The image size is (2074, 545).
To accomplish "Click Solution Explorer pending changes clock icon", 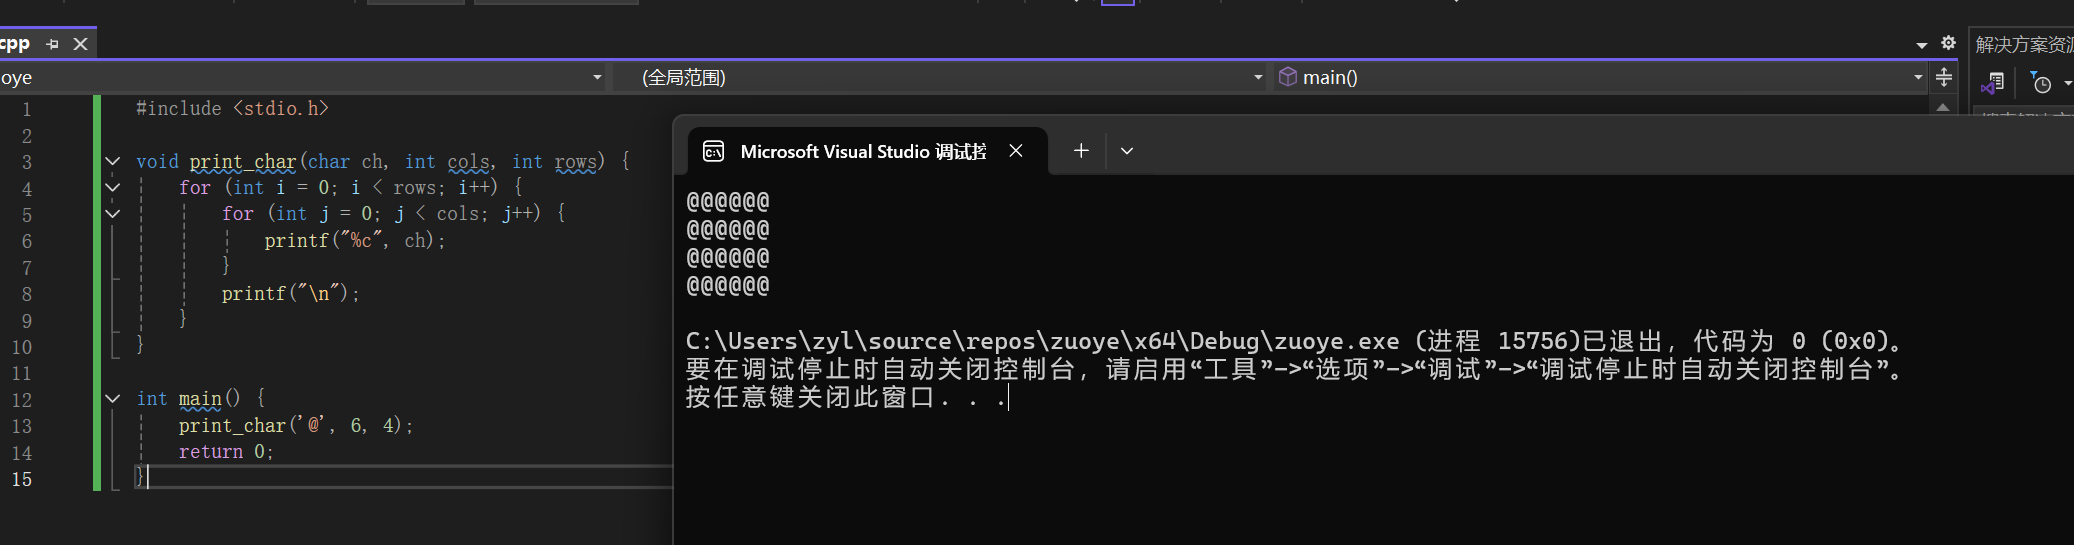I will pos(2041,83).
